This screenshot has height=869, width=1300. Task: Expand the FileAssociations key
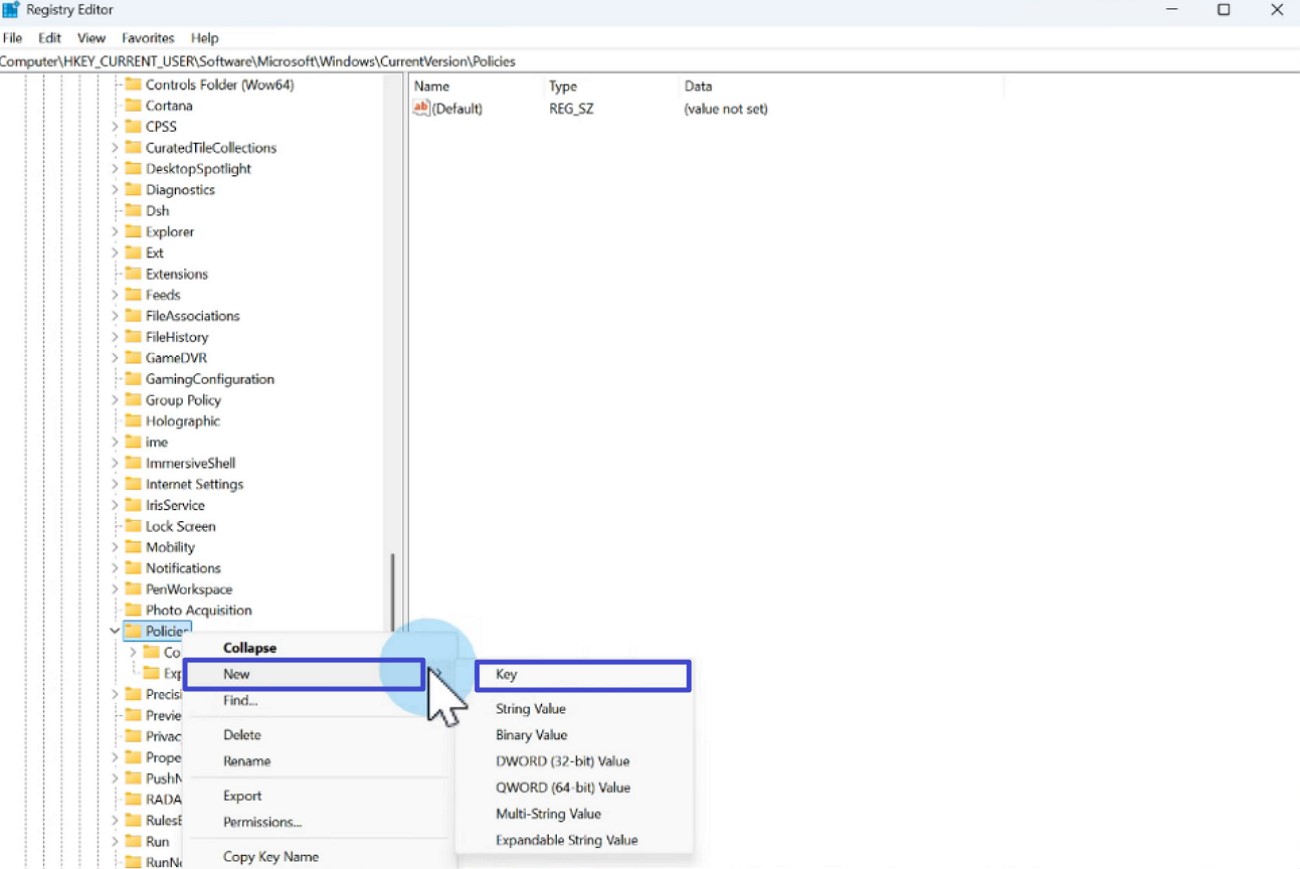[115, 316]
